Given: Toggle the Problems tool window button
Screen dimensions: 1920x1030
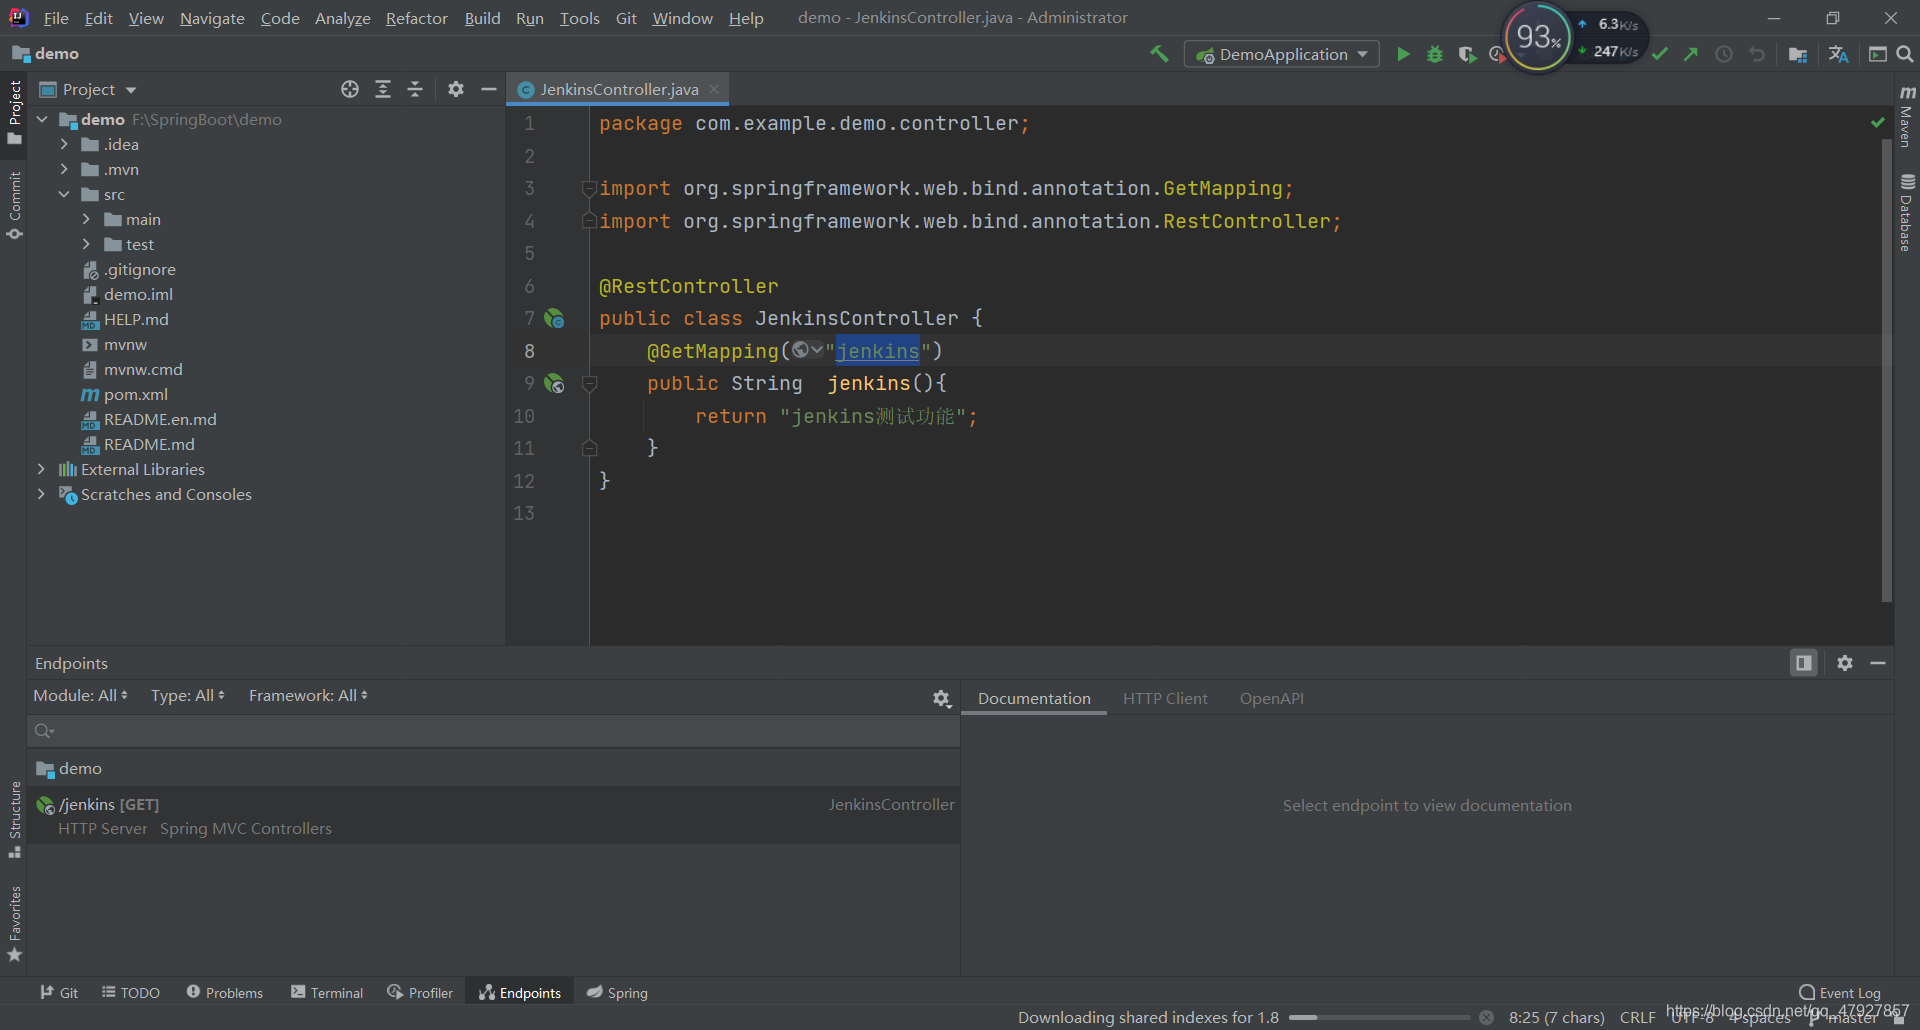Looking at the screenshot, I should [x=225, y=993].
